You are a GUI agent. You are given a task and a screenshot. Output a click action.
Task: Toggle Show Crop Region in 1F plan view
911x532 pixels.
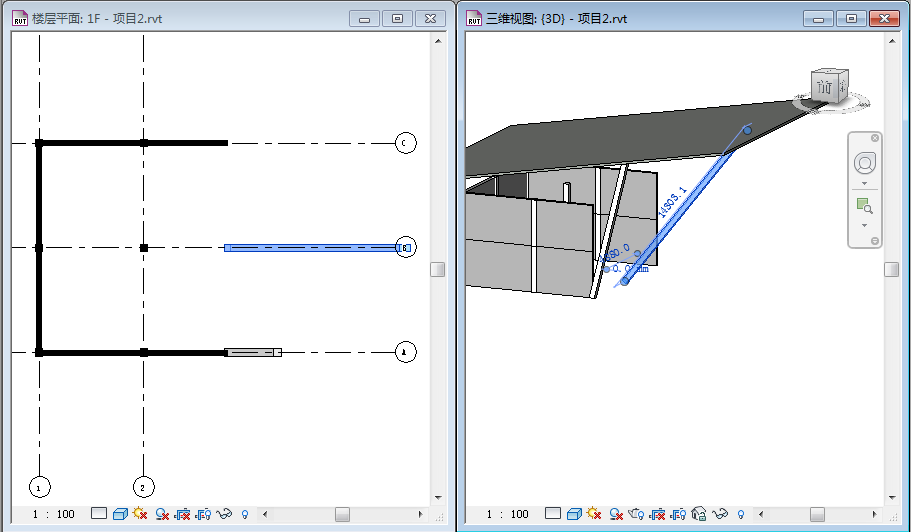203,513
